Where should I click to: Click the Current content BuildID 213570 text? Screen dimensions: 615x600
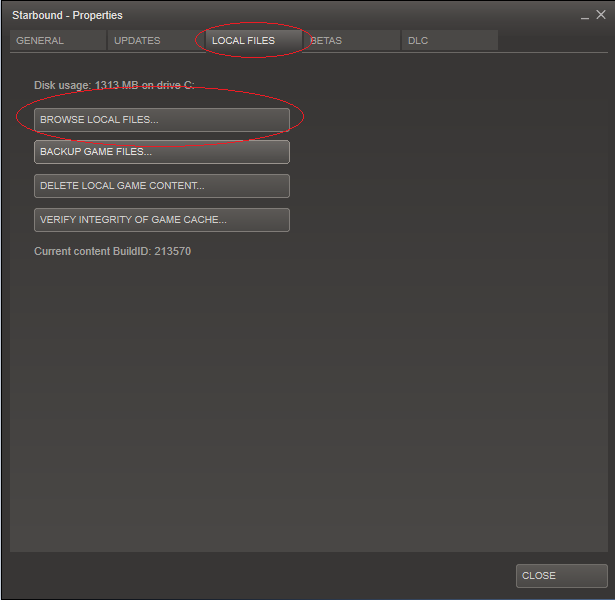pos(113,251)
